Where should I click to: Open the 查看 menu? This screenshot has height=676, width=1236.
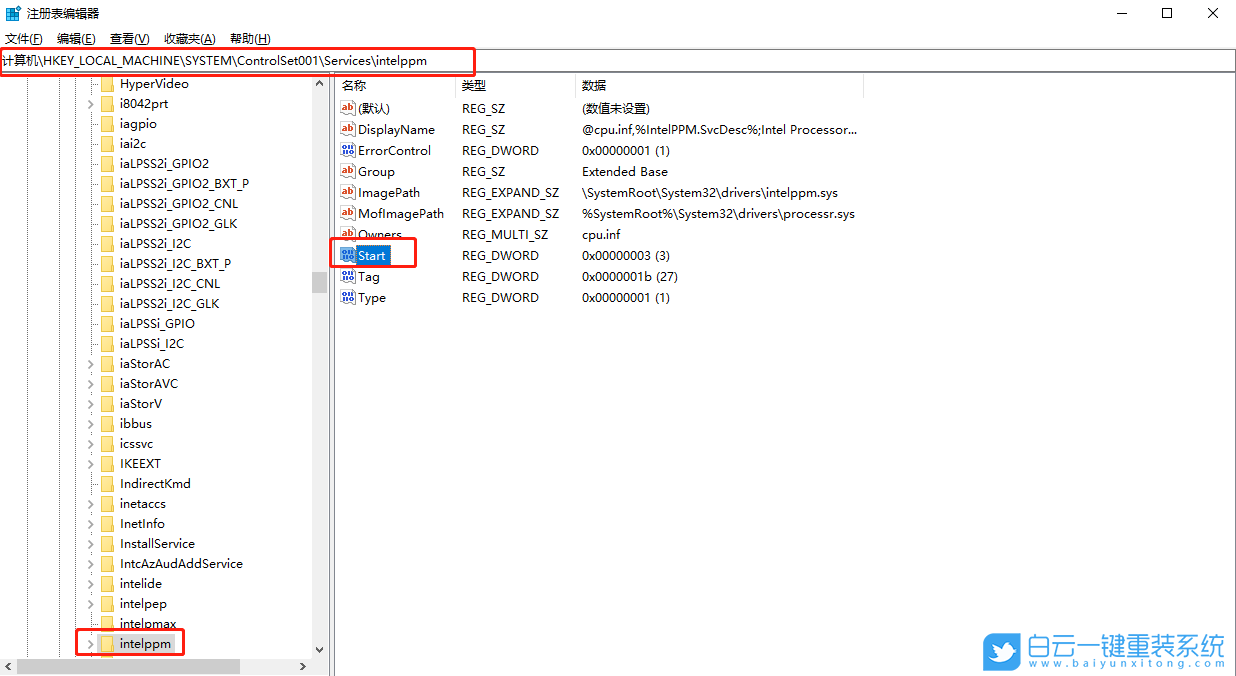pos(127,39)
